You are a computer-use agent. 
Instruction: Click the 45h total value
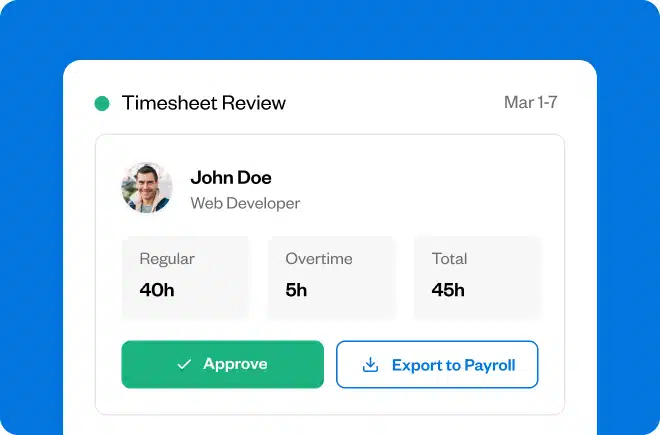point(448,291)
